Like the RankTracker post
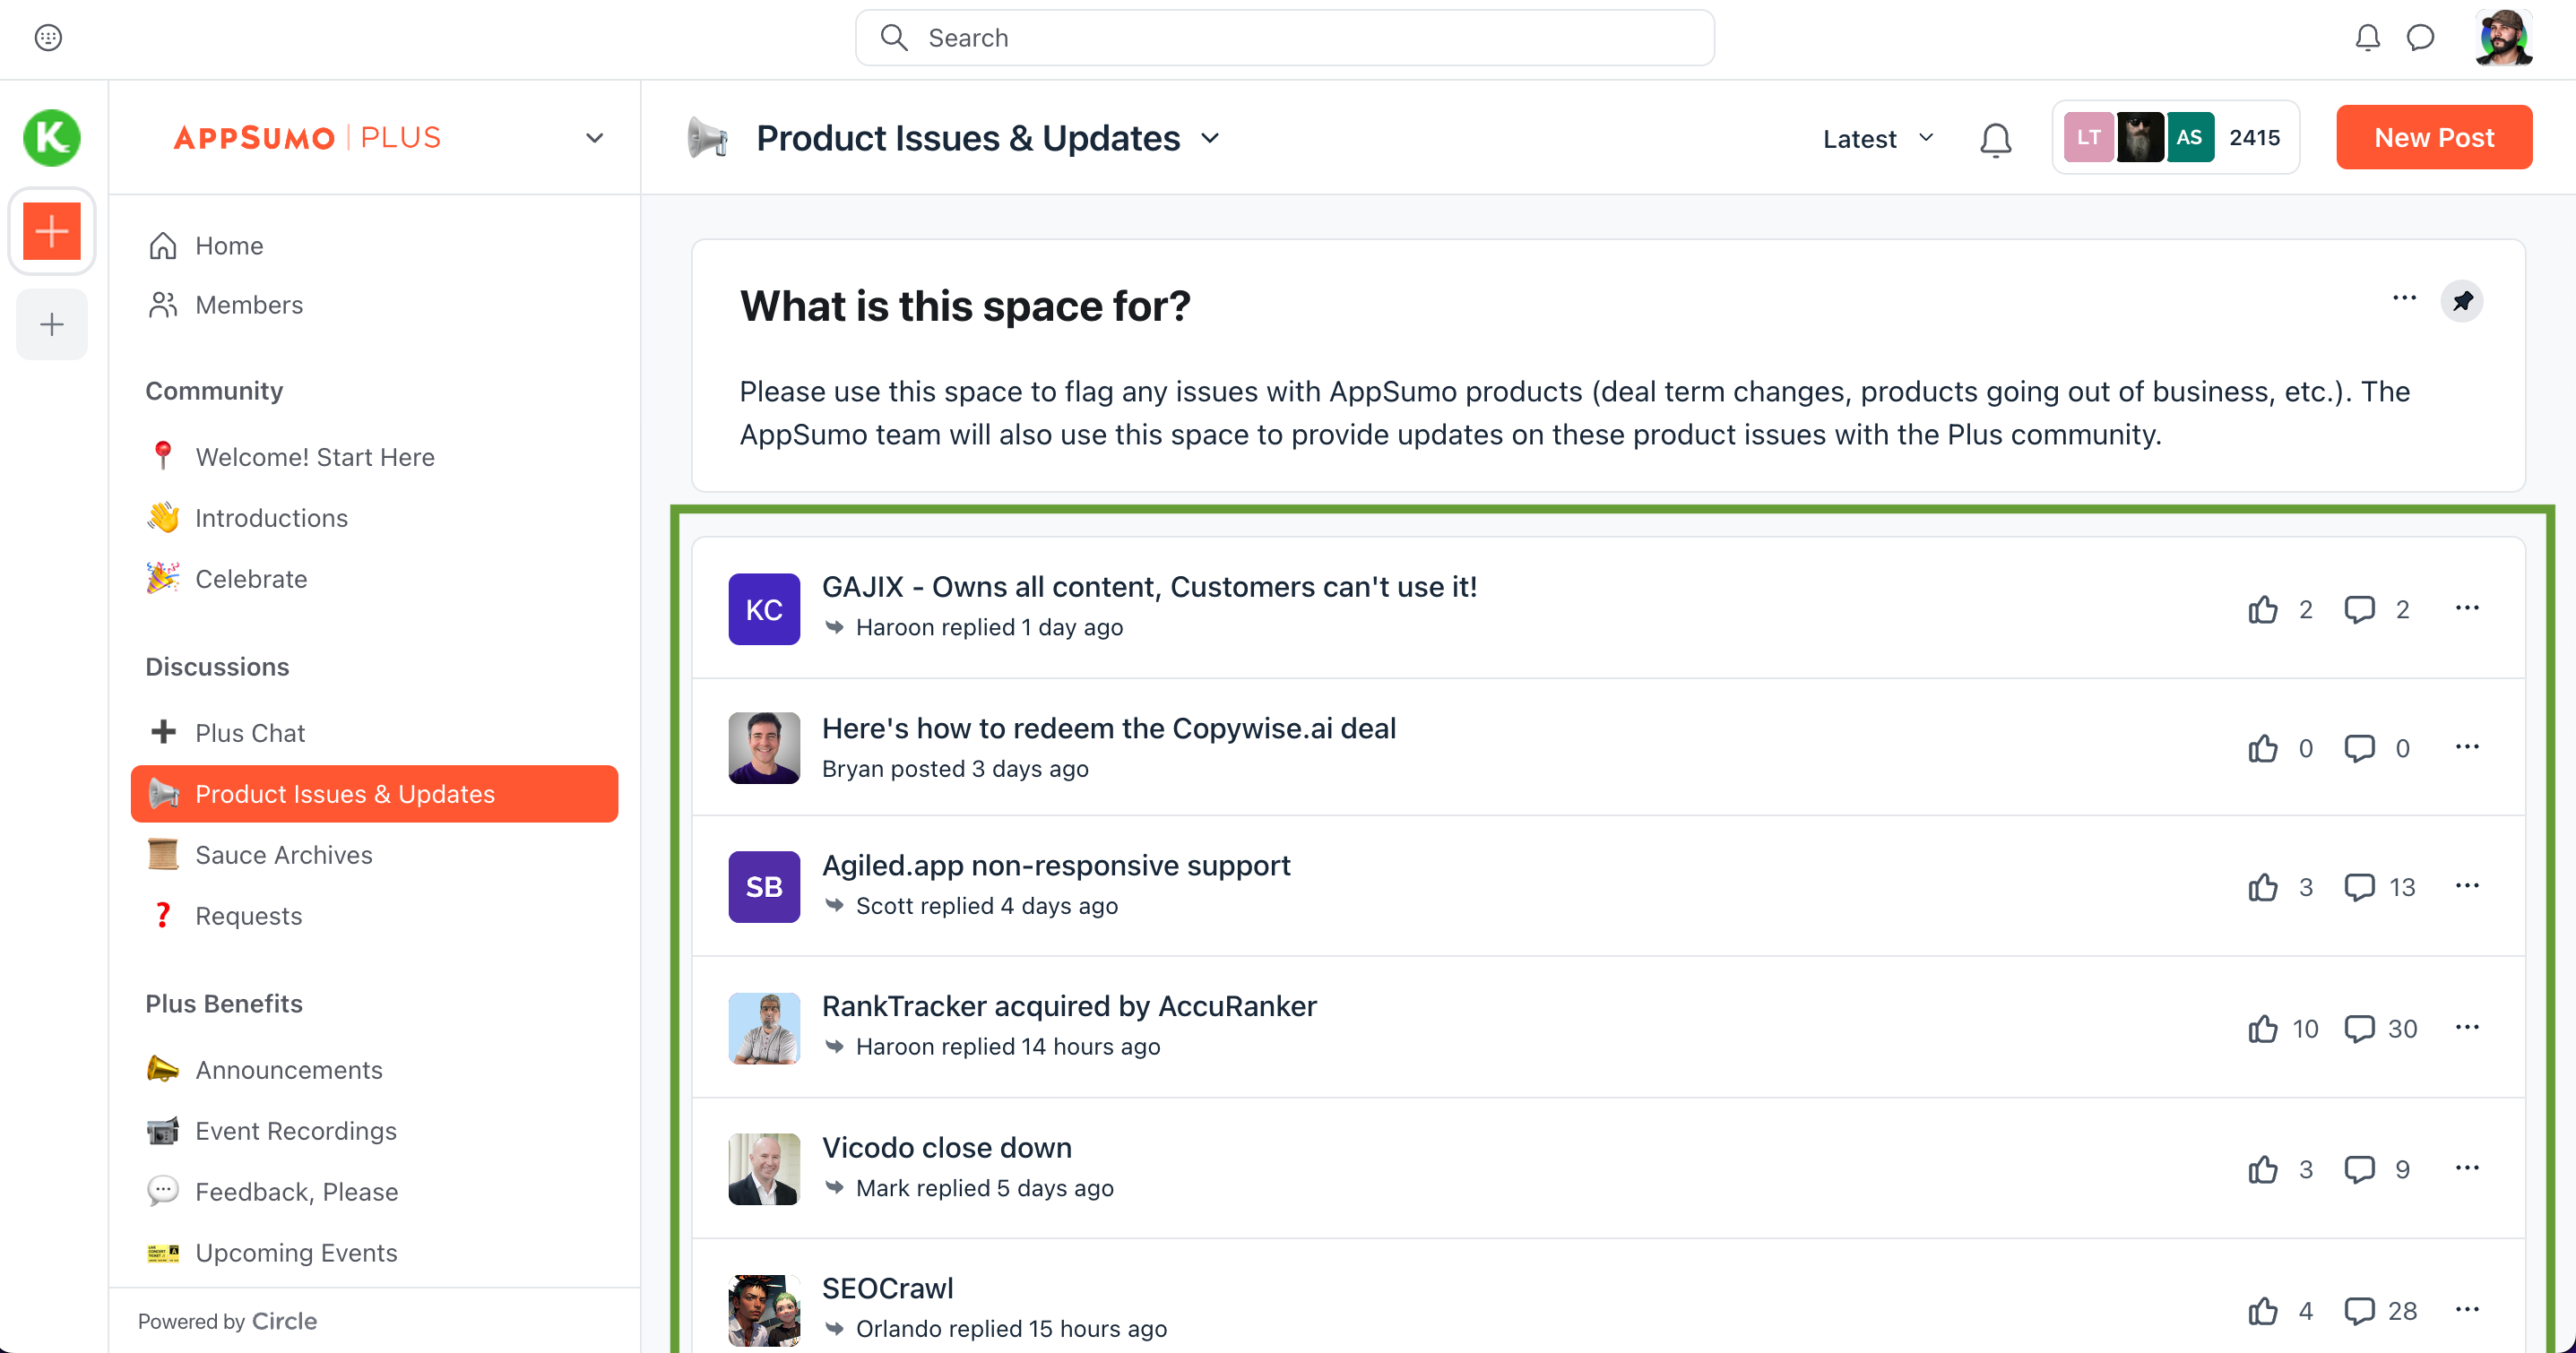 pos(2262,1029)
